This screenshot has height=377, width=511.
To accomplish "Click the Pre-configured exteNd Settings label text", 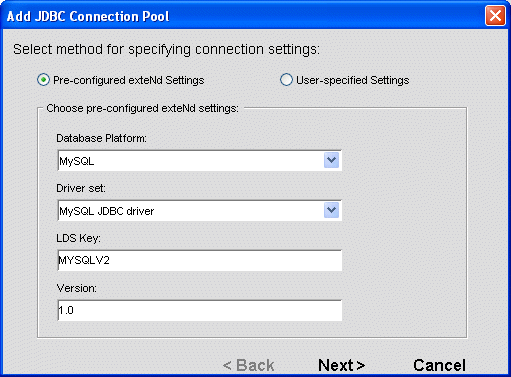I will tap(129, 80).
